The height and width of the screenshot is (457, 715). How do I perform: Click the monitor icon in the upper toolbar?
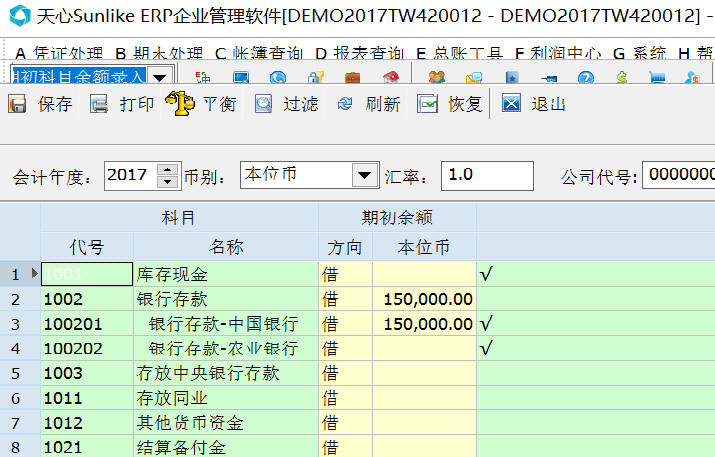241,78
